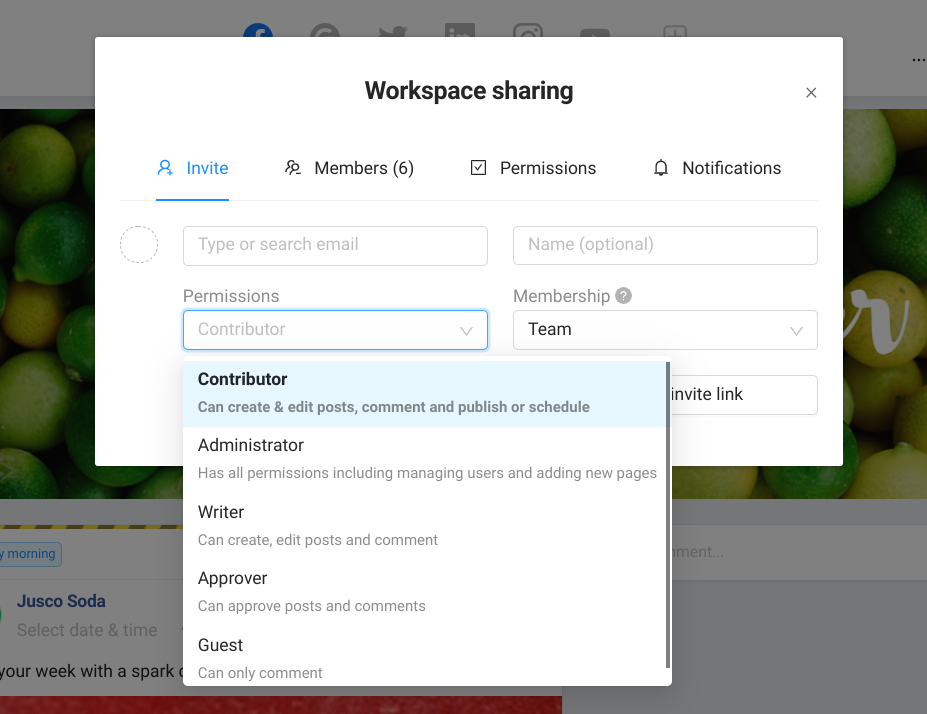Pick the Guest permission option
Image resolution: width=927 pixels, height=714 pixels.
(424, 658)
